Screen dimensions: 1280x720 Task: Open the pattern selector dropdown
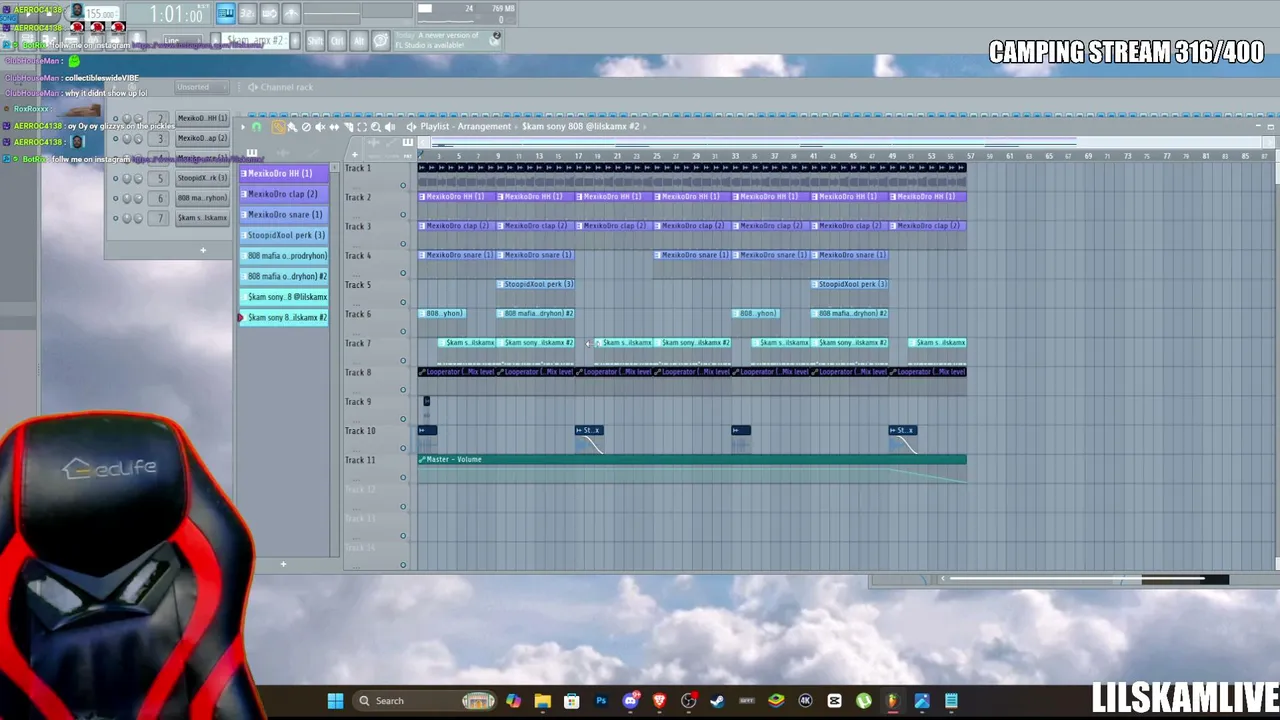254,41
